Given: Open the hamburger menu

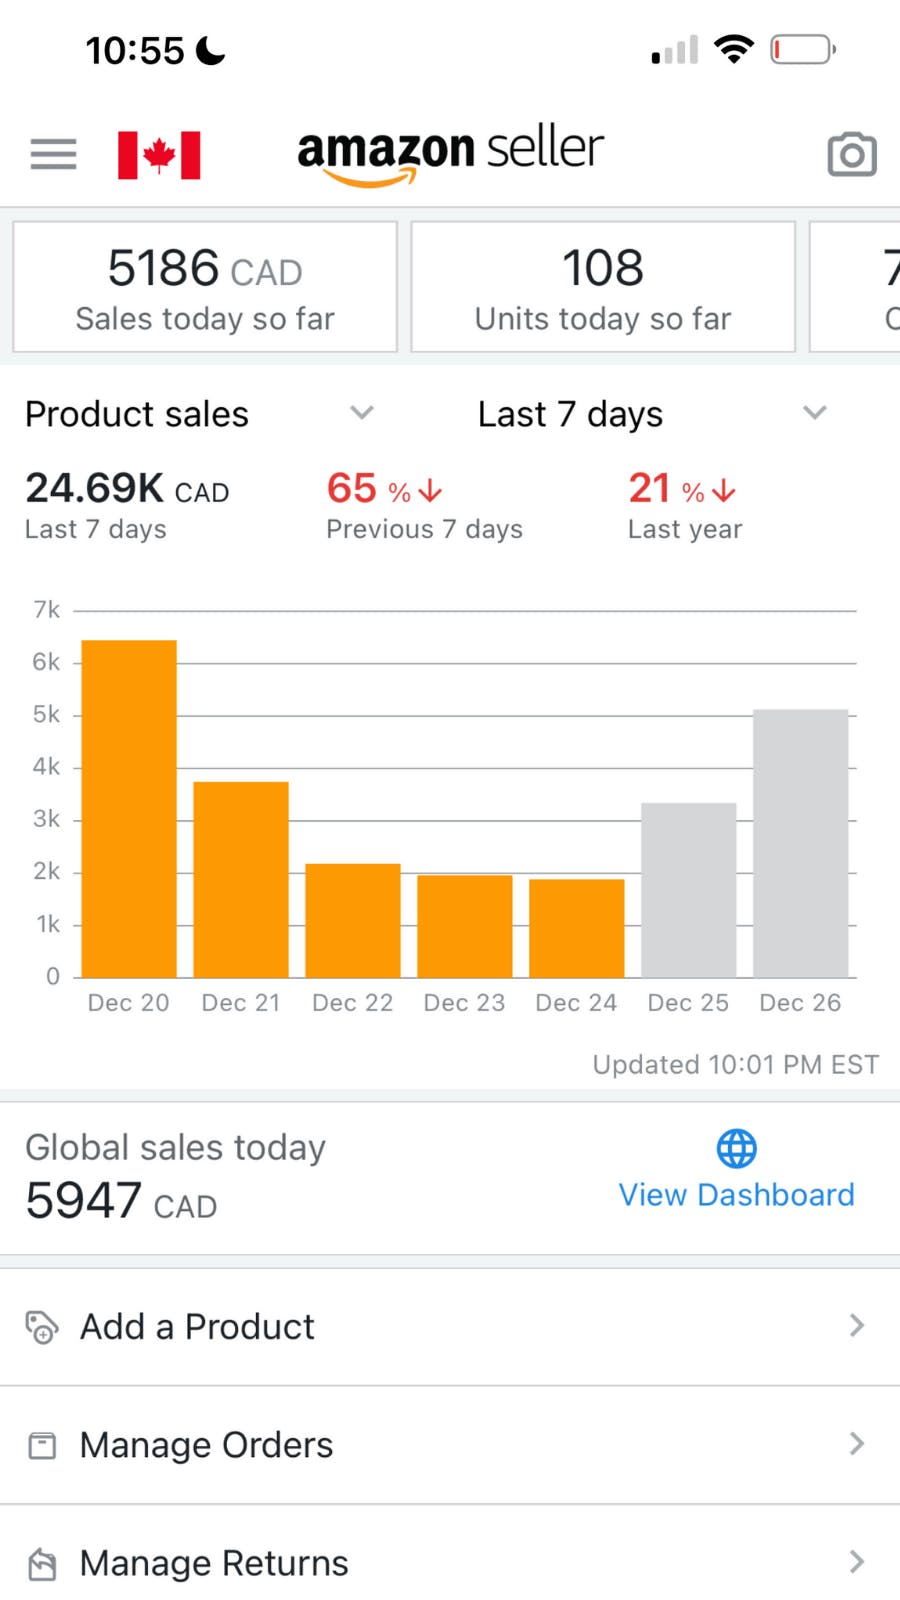Looking at the screenshot, I should coord(53,154).
